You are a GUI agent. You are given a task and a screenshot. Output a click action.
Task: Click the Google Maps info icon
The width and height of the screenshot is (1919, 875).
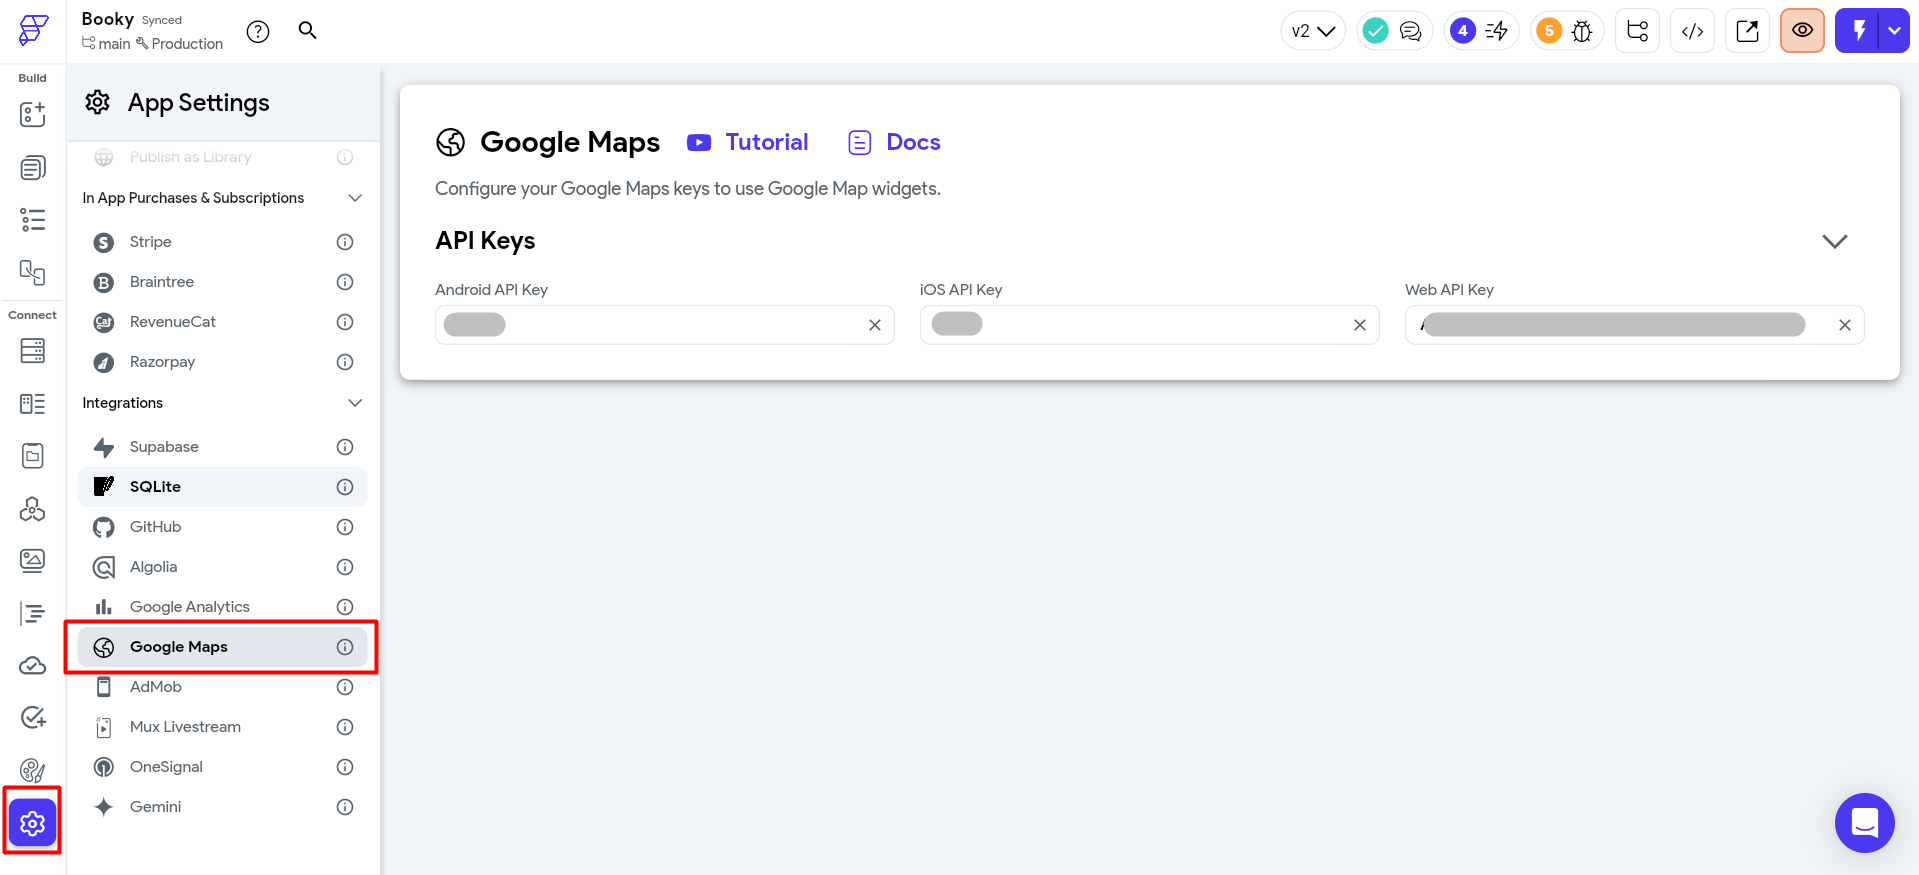click(x=345, y=647)
